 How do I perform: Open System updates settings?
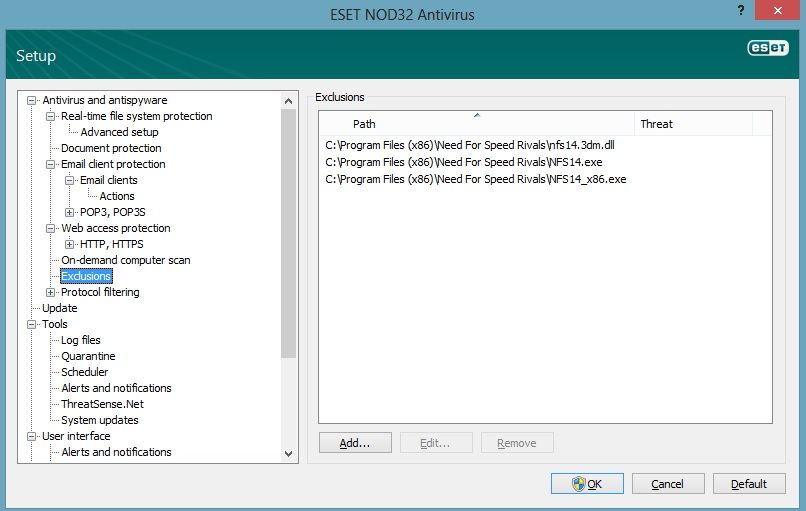tap(100, 420)
